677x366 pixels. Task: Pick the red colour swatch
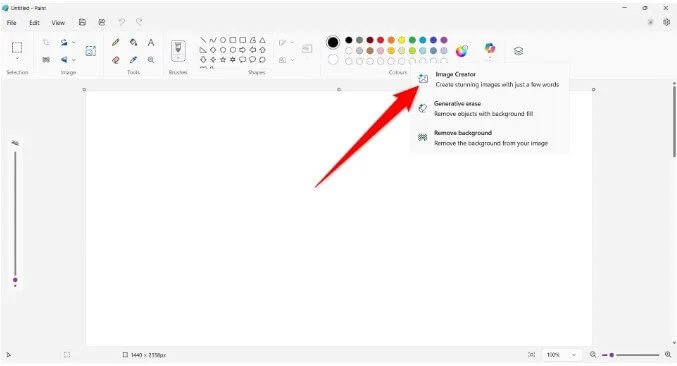[380, 40]
